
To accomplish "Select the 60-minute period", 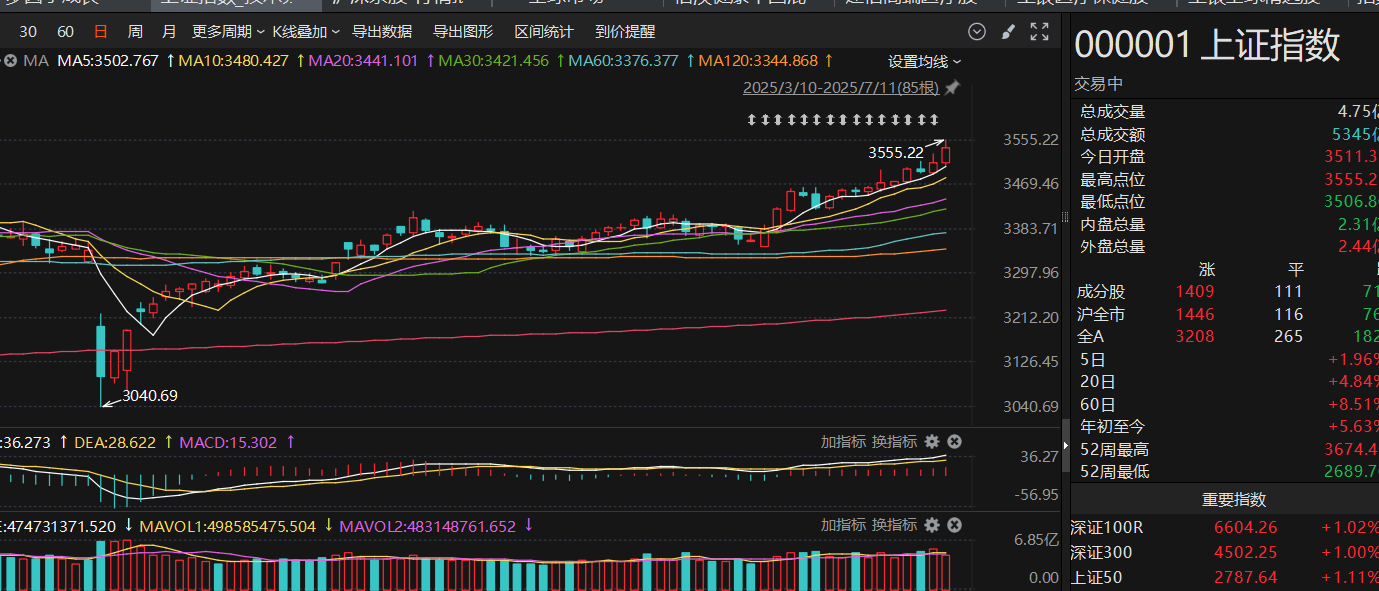I will 65,31.
